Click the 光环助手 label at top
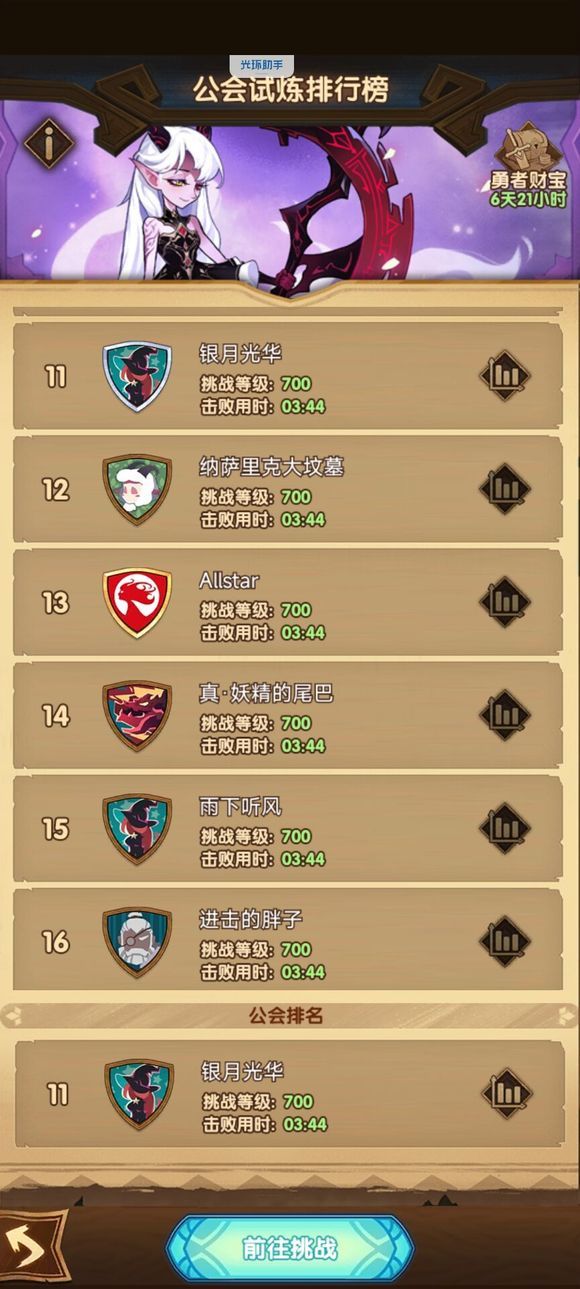Image resolution: width=580 pixels, height=1289 pixels. tap(262, 65)
